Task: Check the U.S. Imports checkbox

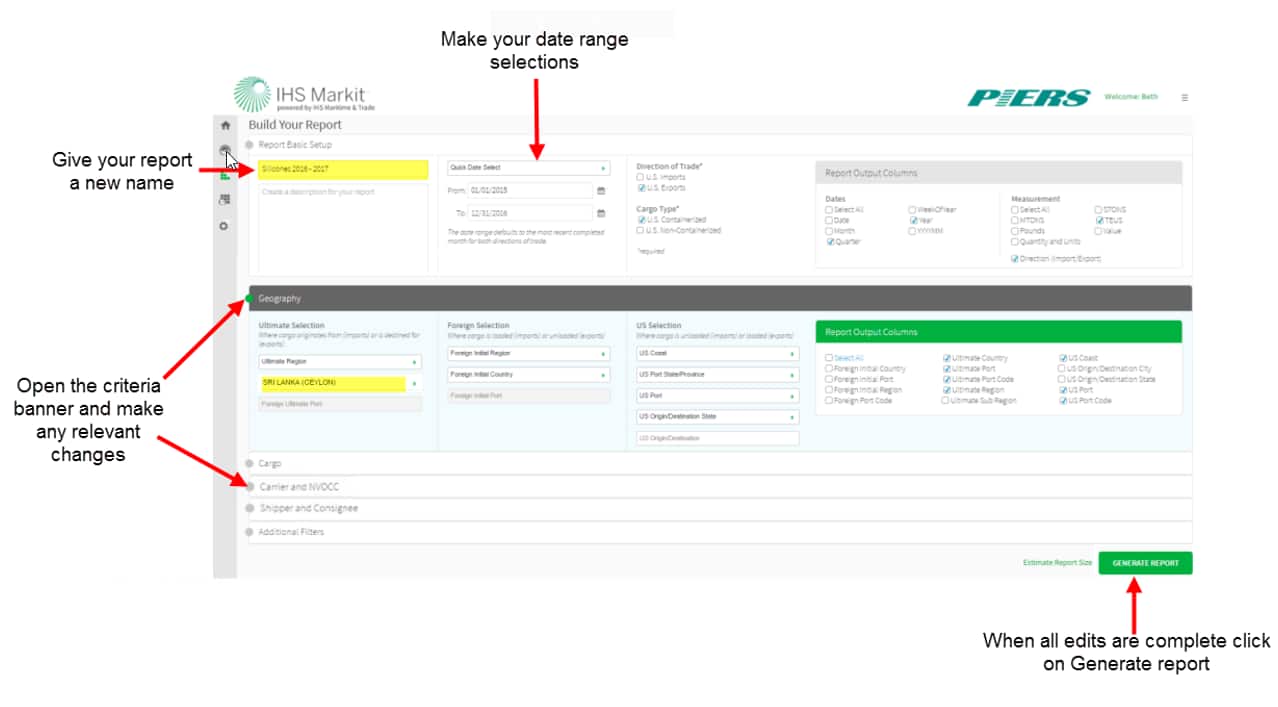Action: pos(641,177)
